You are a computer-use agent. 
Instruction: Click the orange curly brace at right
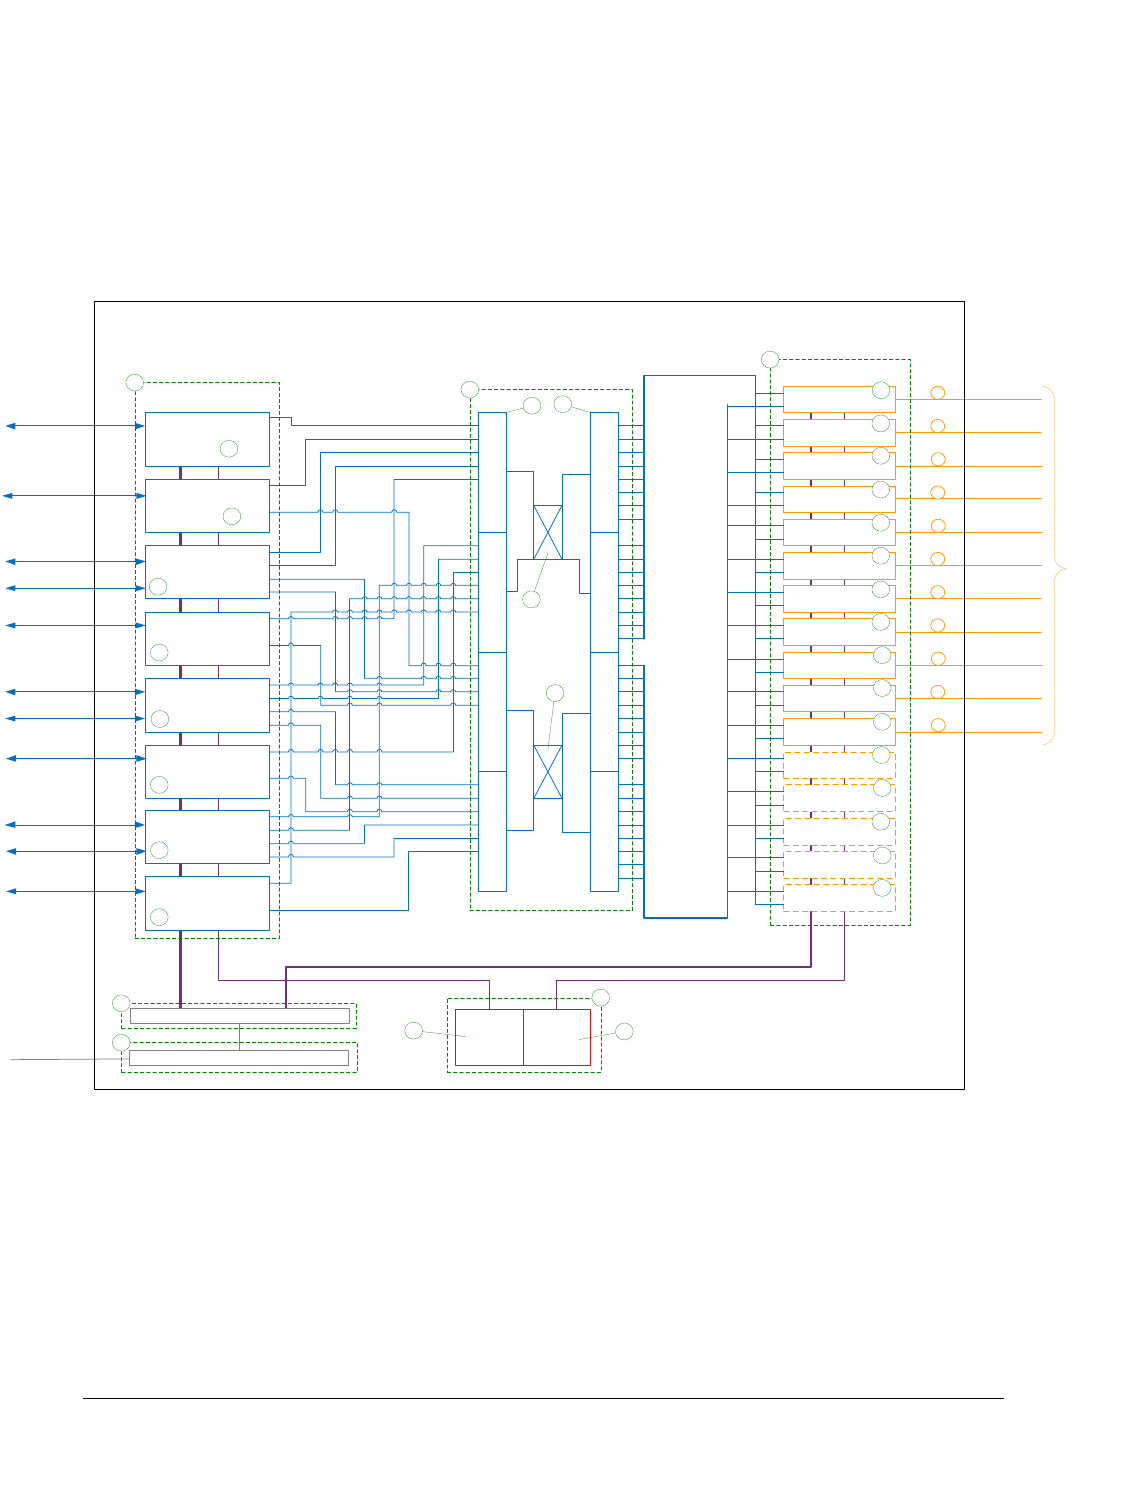pos(1054,565)
